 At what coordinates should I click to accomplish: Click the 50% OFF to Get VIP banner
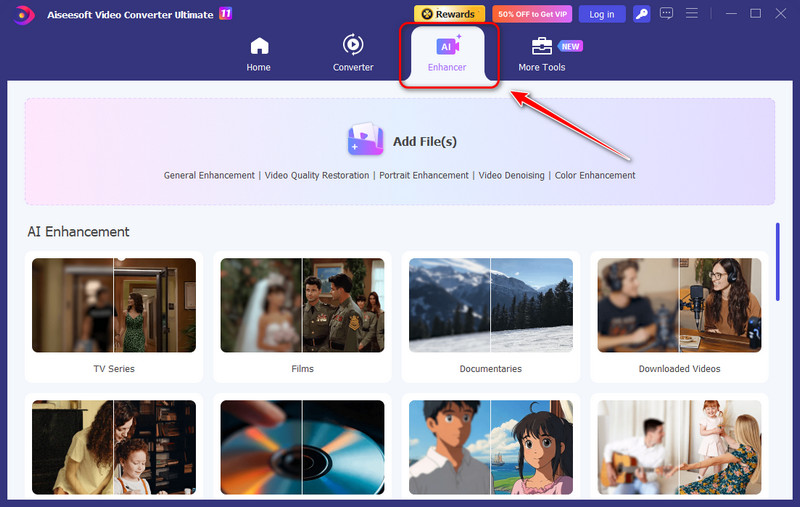tap(531, 14)
